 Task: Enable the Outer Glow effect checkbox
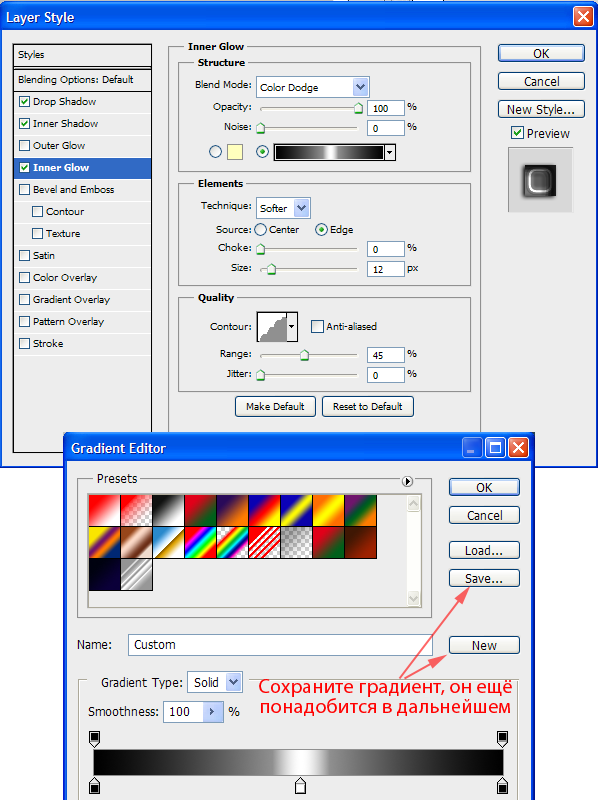(24, 145)
